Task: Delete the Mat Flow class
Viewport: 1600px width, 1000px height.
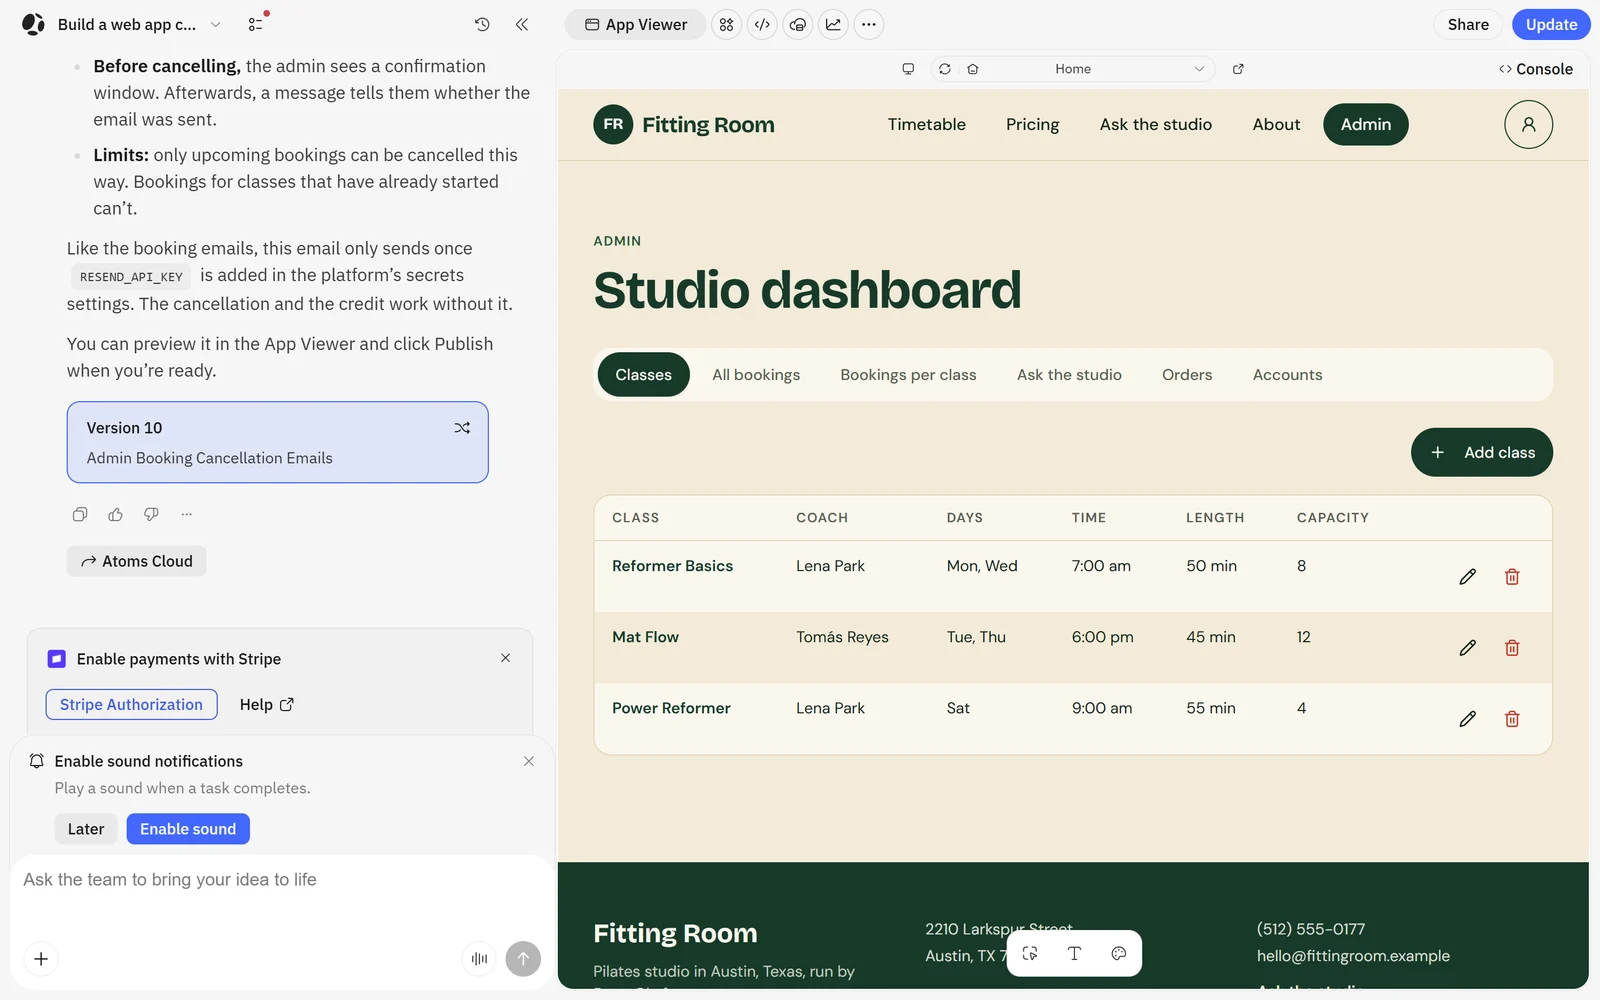Action: [x=1512, y=648]
